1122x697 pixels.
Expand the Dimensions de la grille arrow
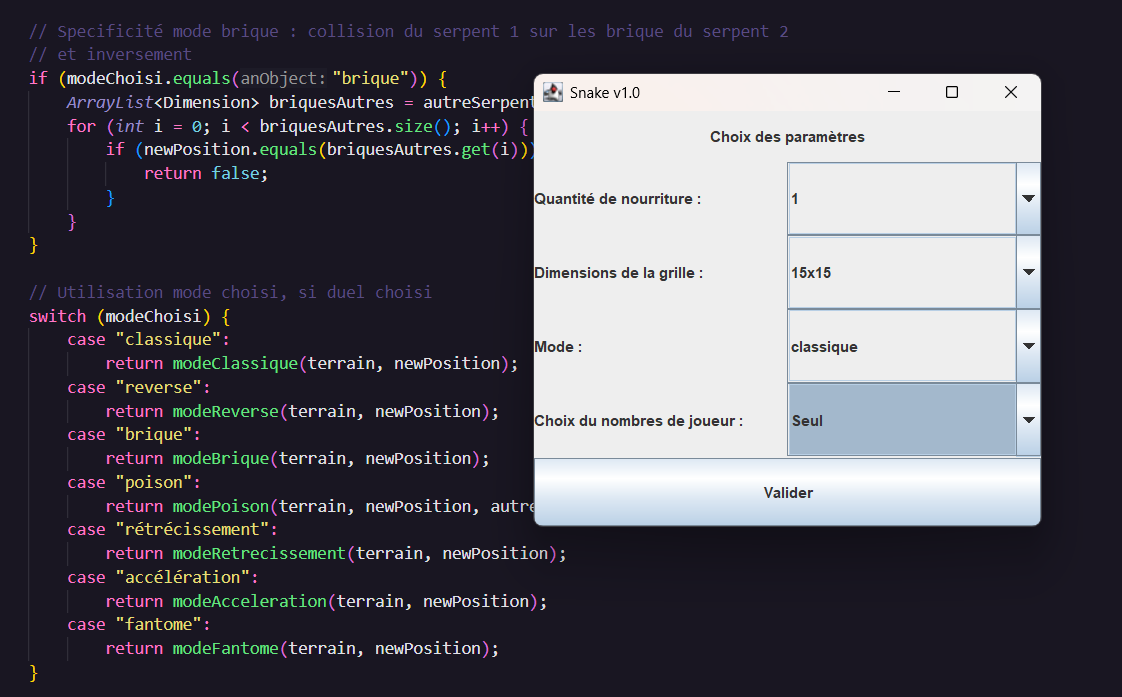click(1028, 272)
